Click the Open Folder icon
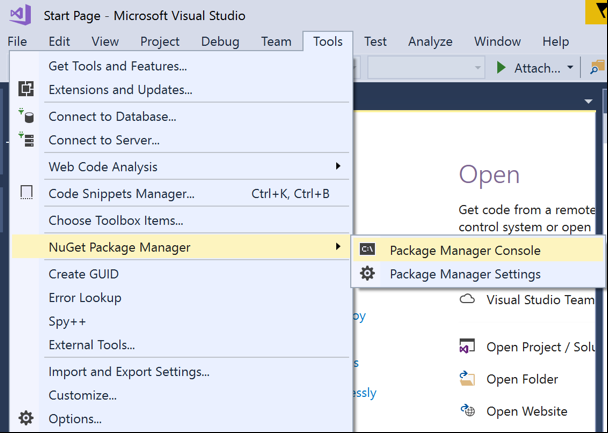Image resolution: width=608 pixels, height=433 pixels. click(467, 378)
